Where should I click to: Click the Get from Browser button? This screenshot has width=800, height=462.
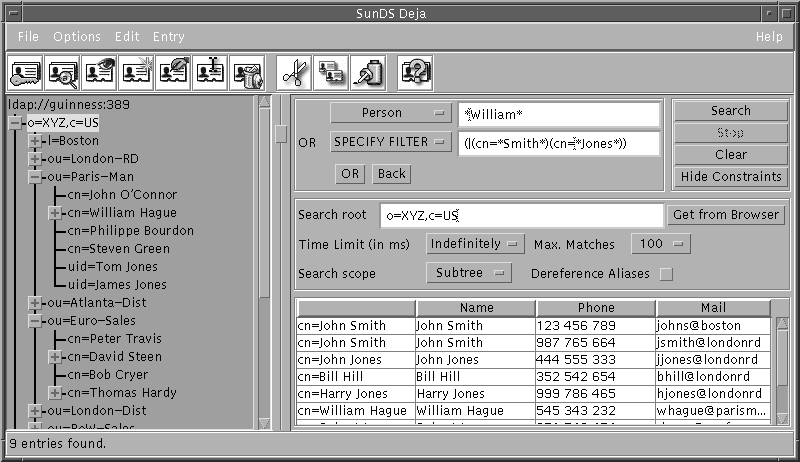tap(726, 215)
